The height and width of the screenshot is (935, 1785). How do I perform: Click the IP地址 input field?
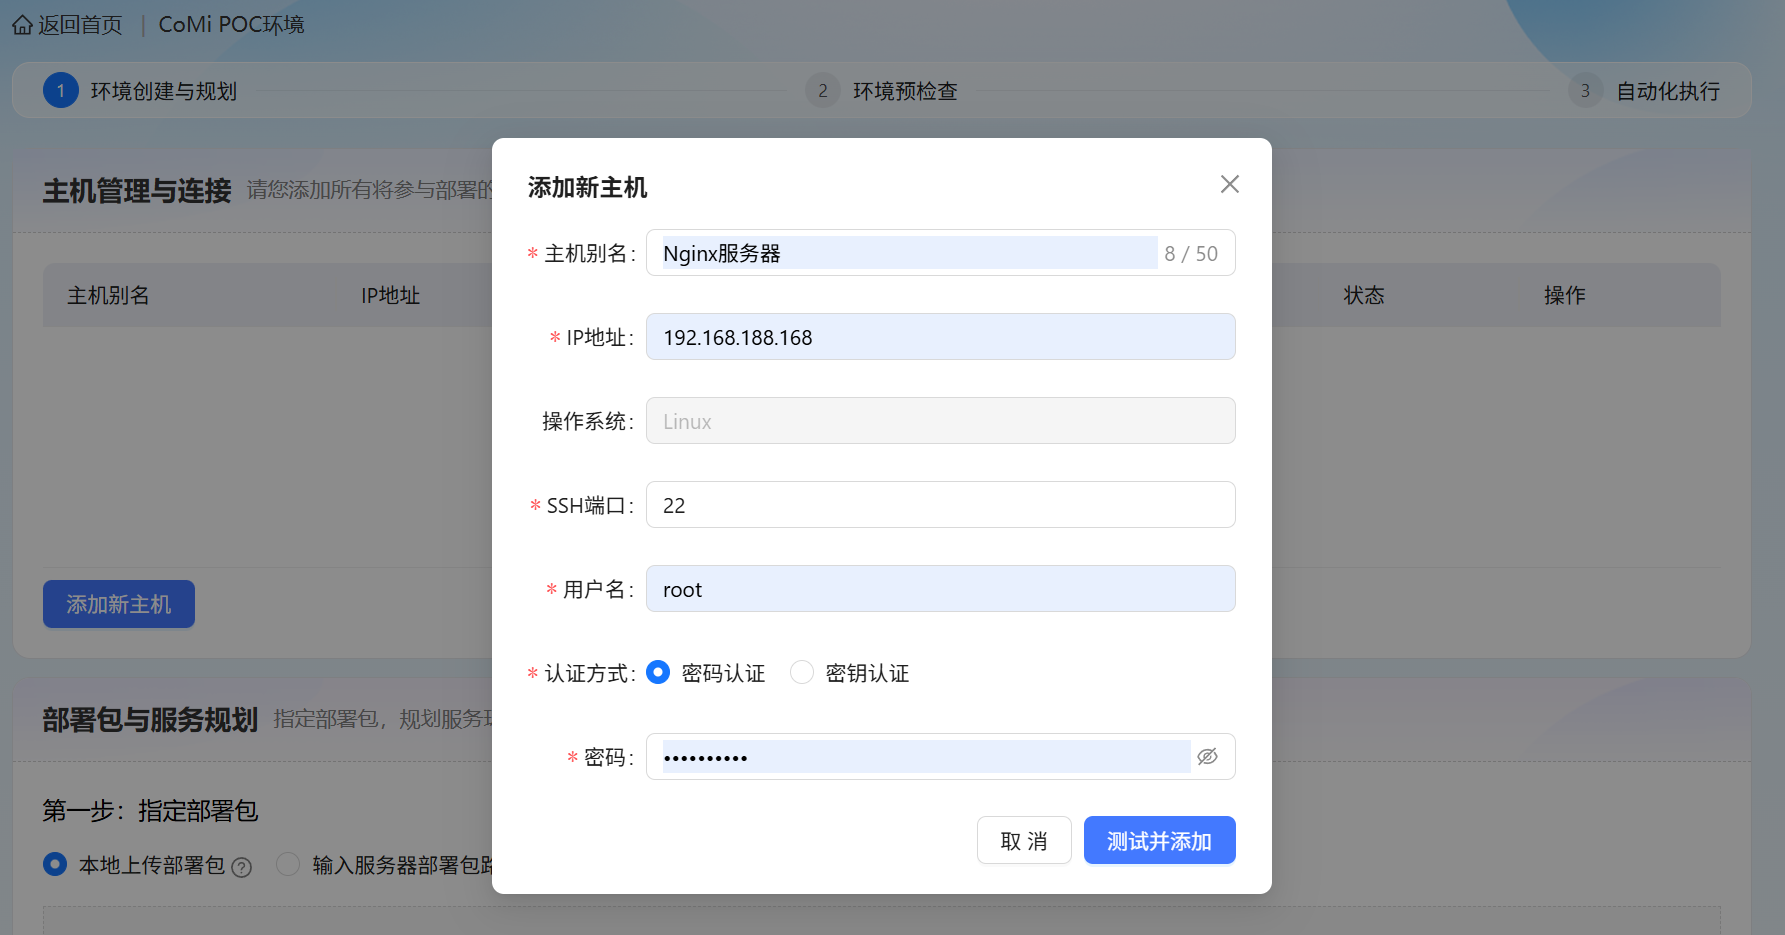[940, 337]
